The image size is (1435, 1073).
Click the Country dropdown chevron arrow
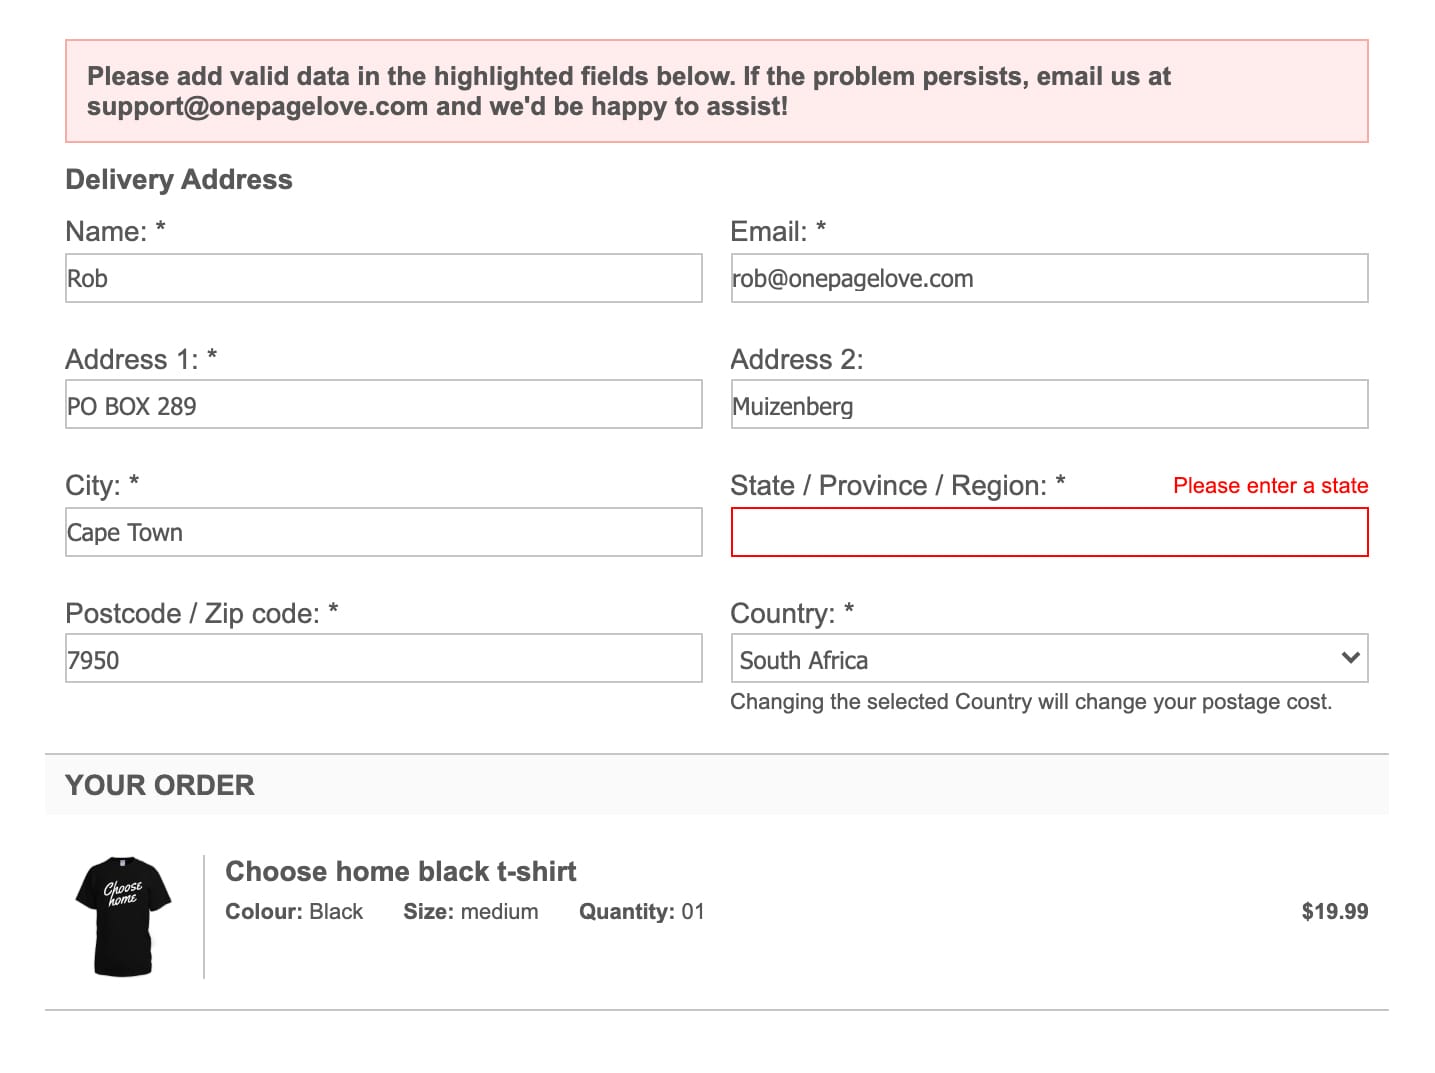pyautogui.click(x=1349, y=658)
